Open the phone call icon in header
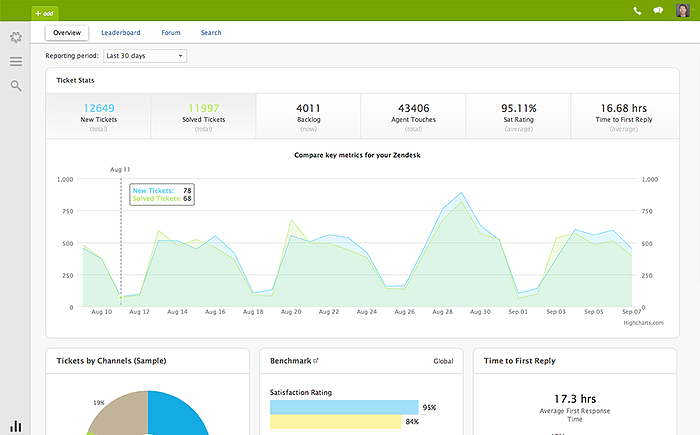The image size is (700, 435). point(637,12)
